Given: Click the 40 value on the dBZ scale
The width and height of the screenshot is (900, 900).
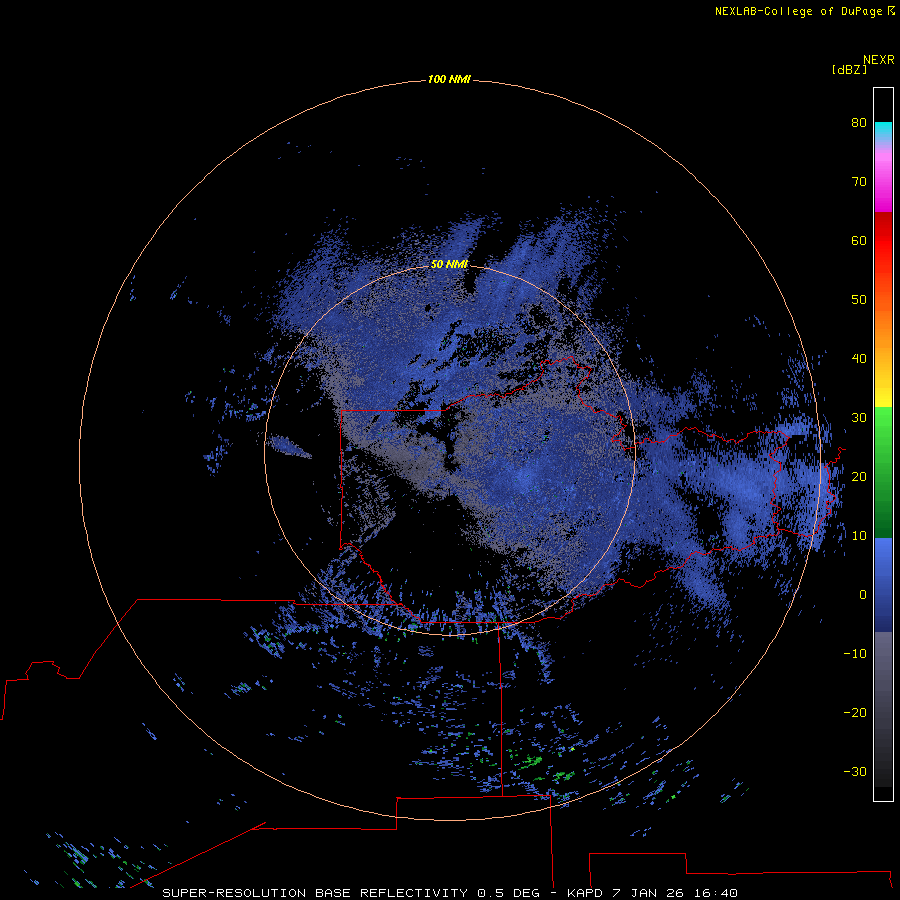Looking at the screenshot, I should point(859,359).
